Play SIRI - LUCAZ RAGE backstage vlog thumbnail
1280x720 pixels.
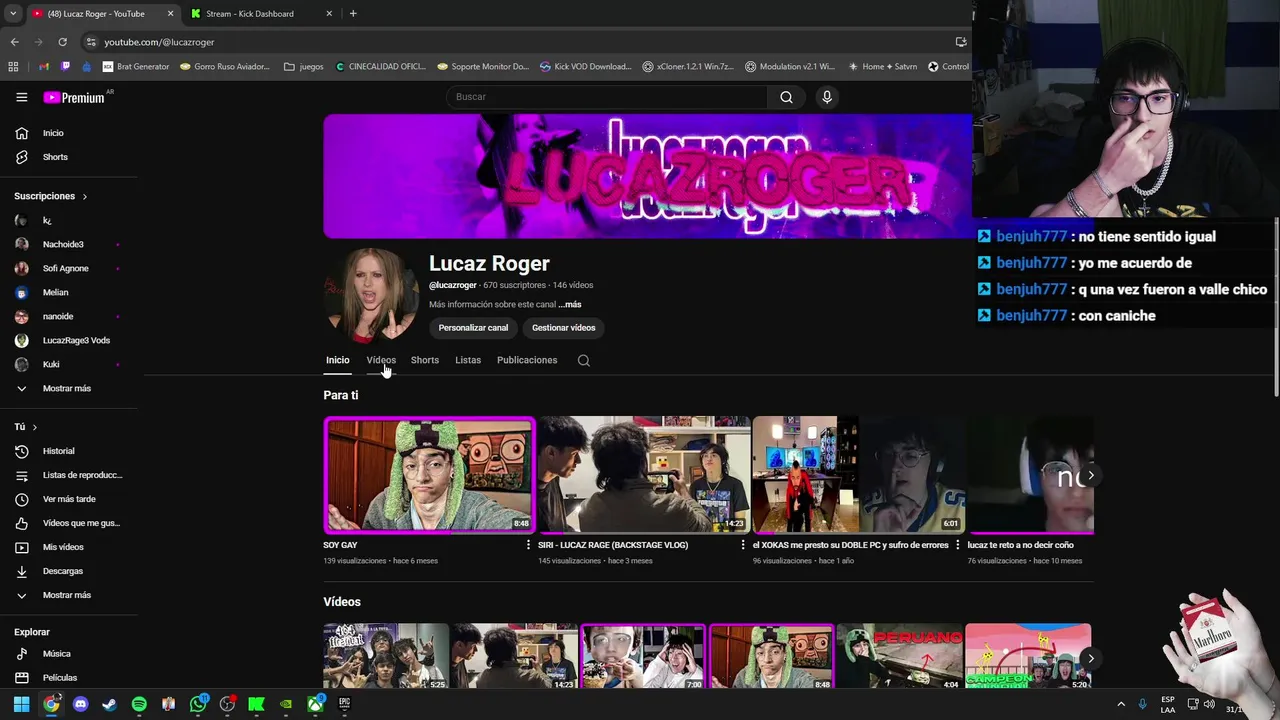(643, 475)
